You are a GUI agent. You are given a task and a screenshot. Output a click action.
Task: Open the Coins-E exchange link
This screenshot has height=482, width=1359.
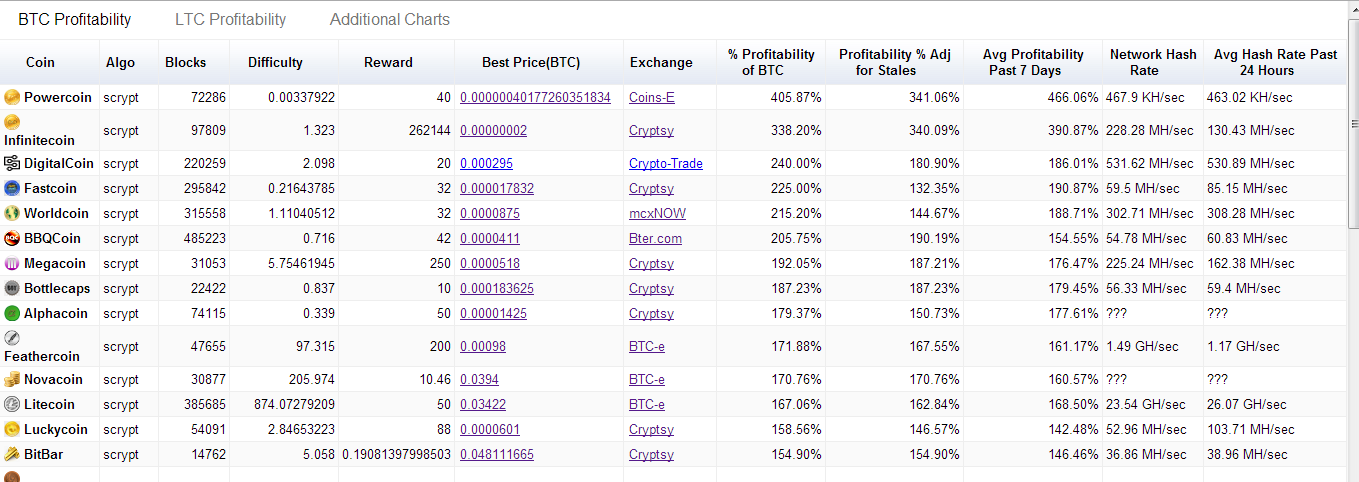pos(652,97)
